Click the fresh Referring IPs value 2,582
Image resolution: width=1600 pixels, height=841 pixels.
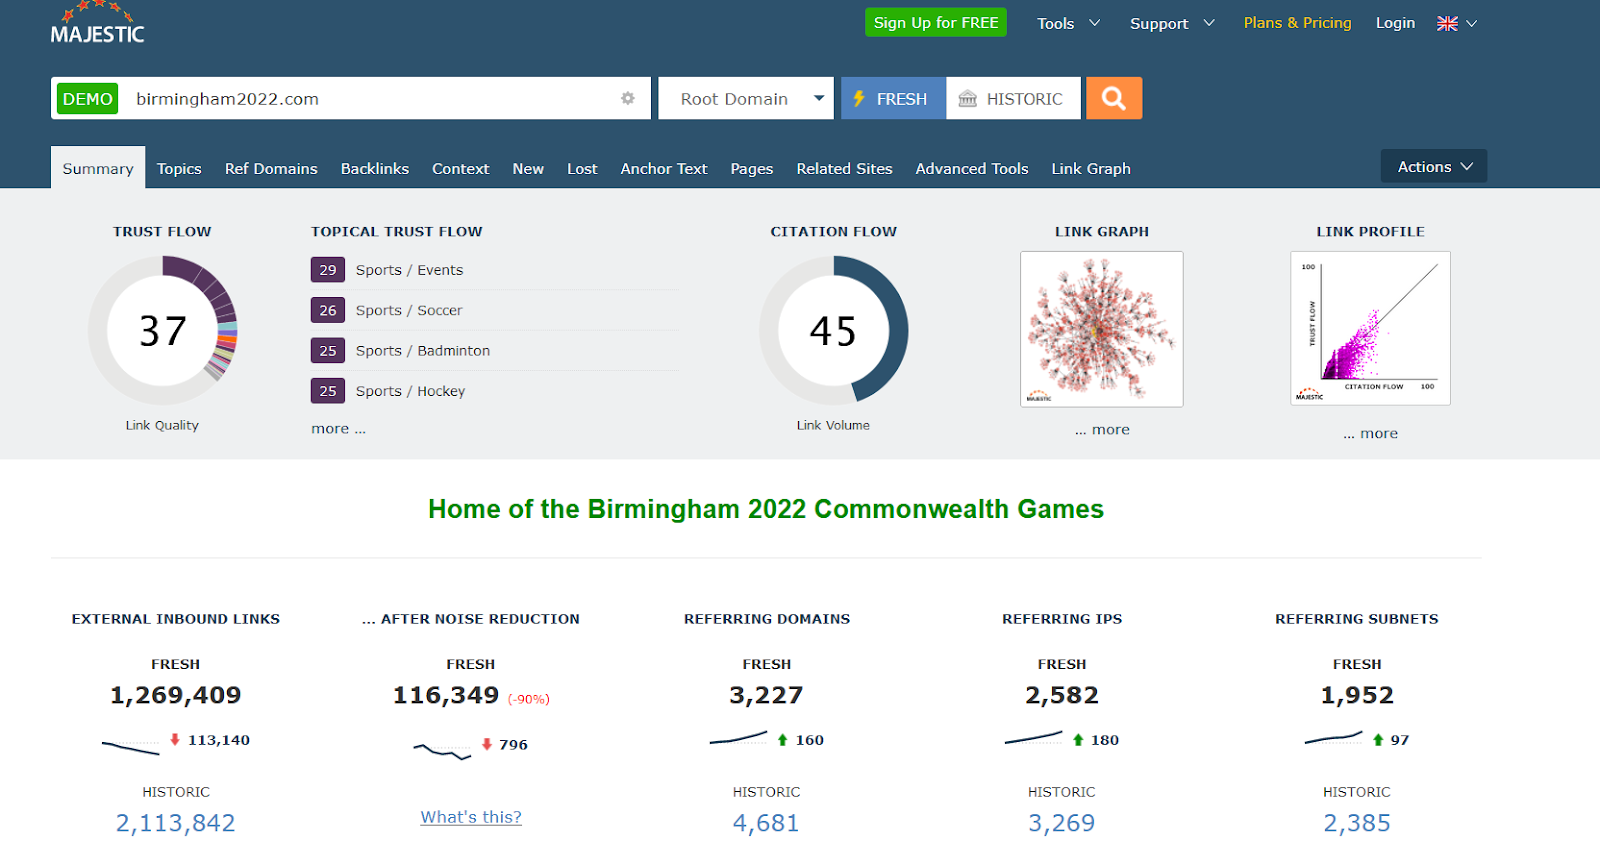coord(1062,695)
